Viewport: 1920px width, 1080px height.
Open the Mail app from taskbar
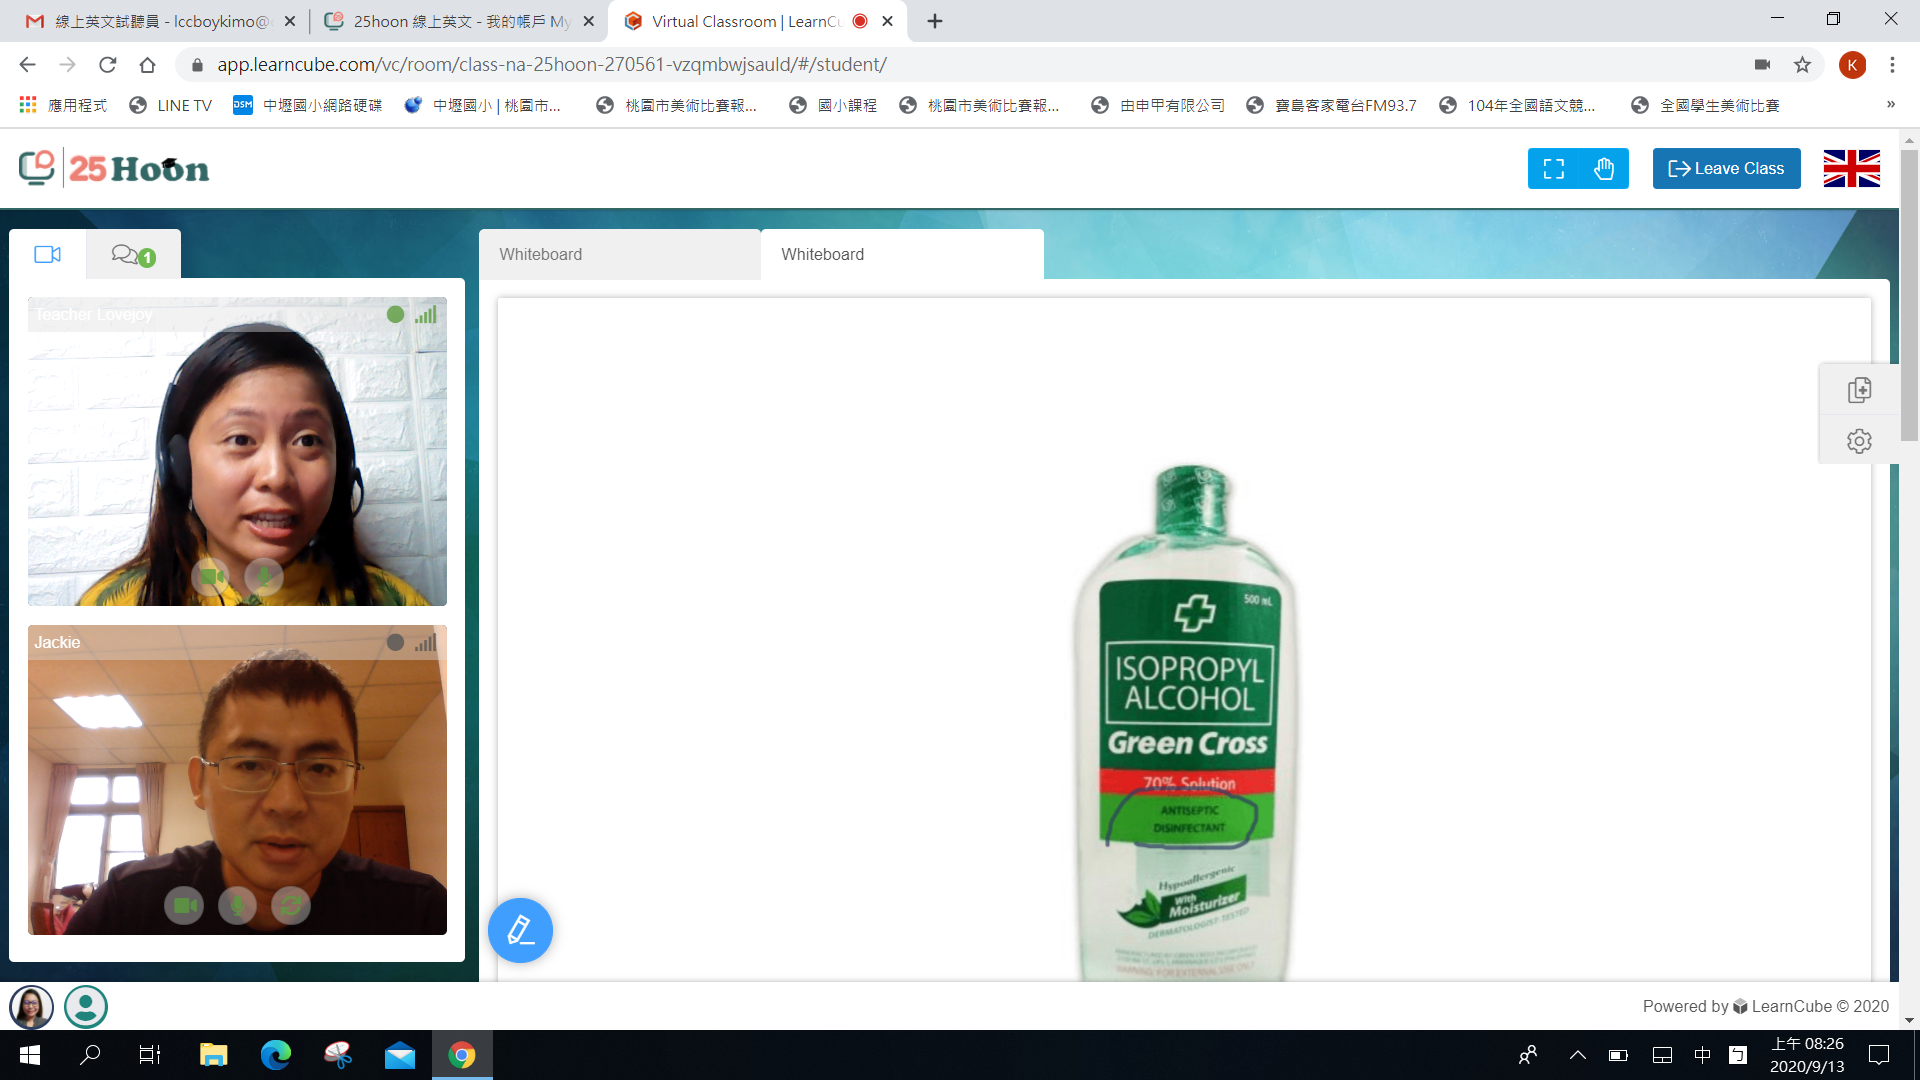tap(400, 1055)
